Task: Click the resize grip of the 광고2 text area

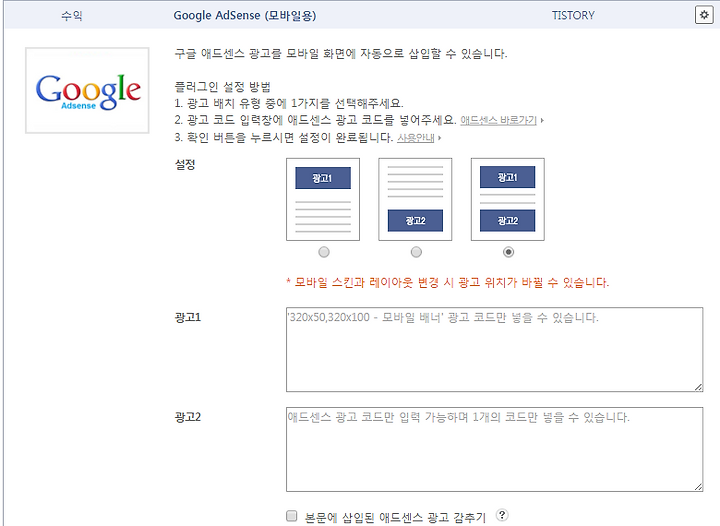Action: point(698,487)
